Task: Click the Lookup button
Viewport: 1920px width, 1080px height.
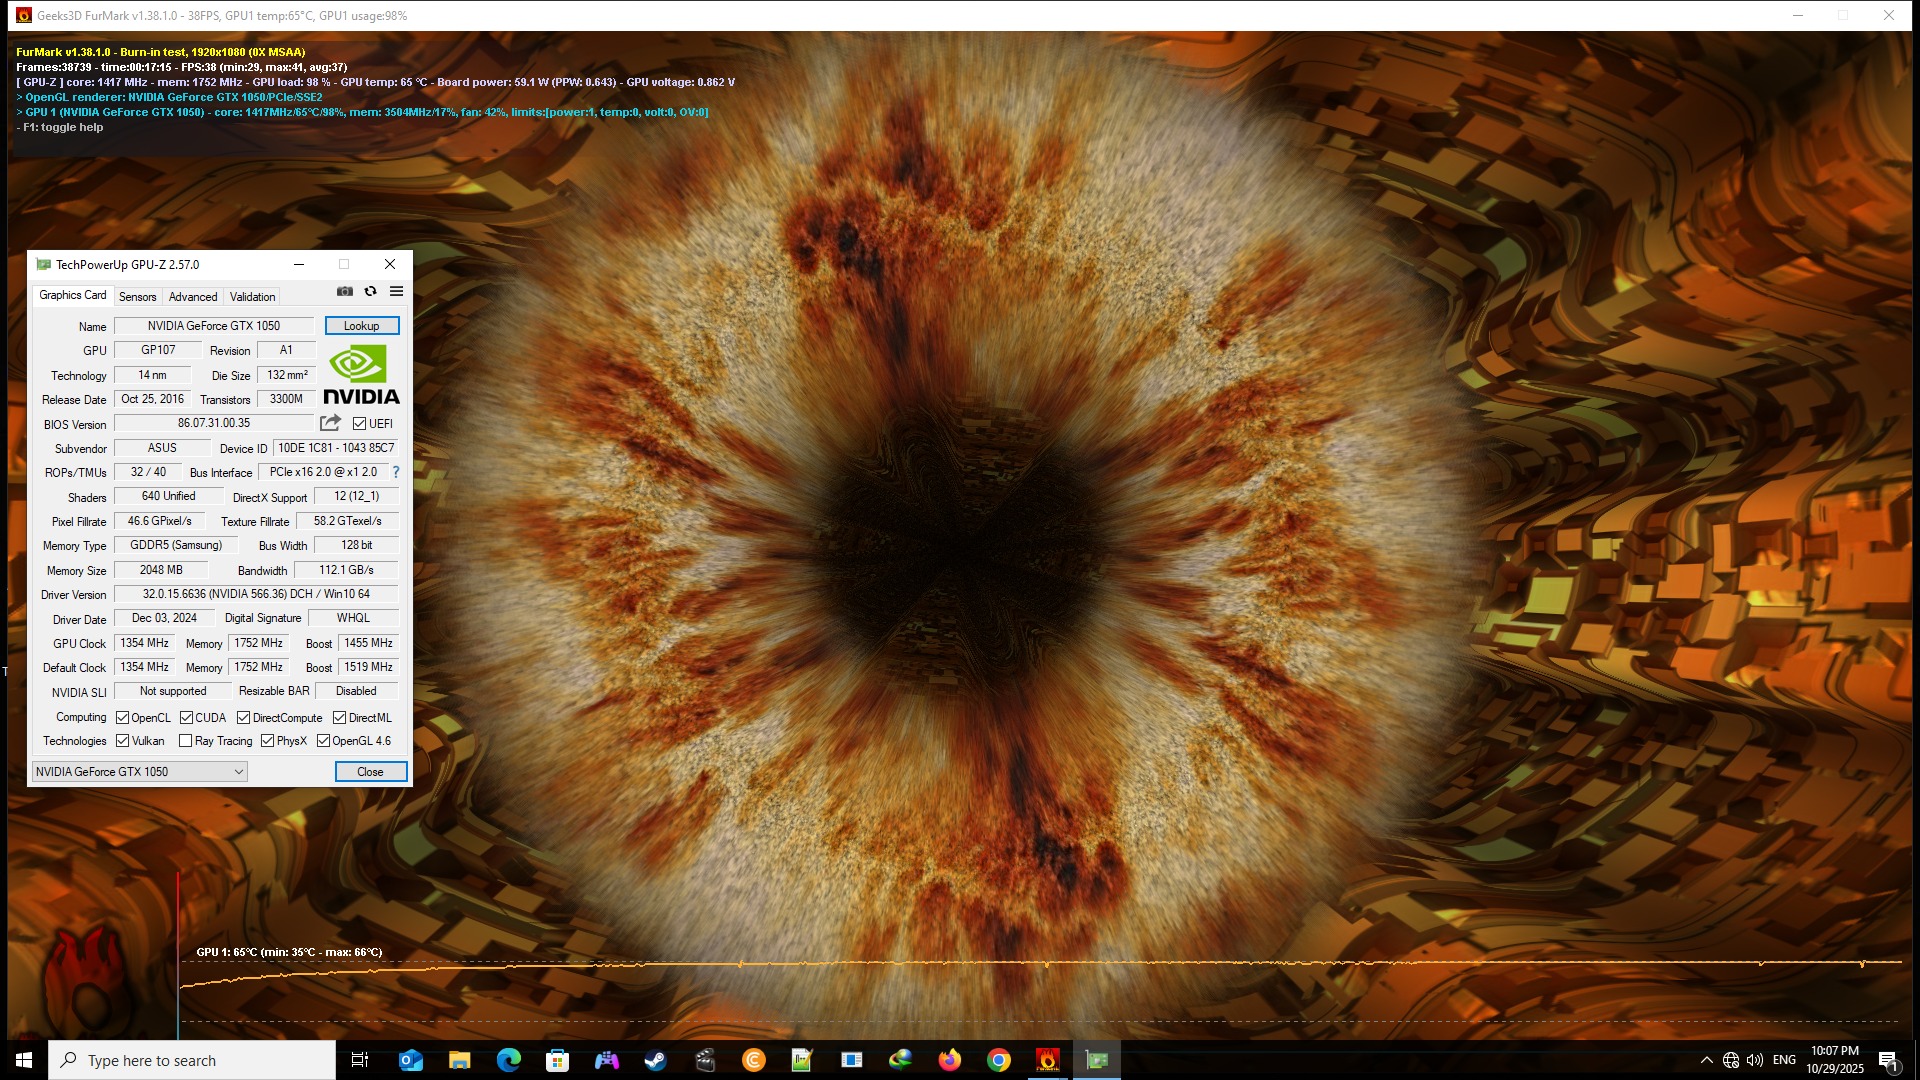Action: click(x=361, y=326)
